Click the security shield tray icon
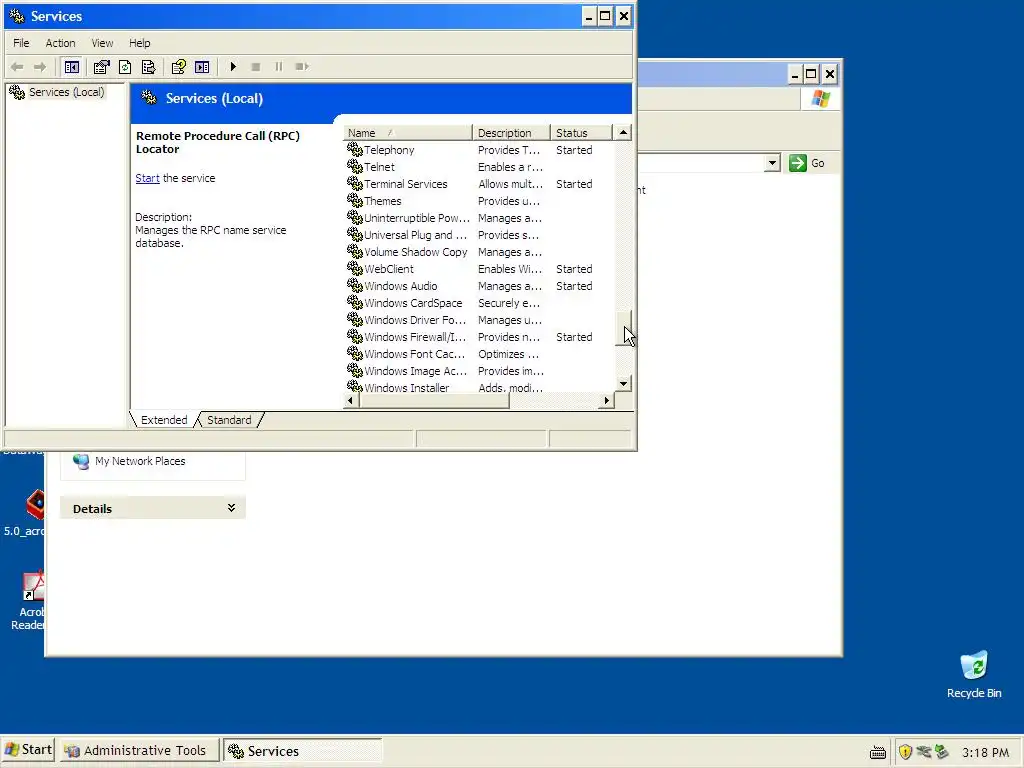 click(x=905, y=752)
